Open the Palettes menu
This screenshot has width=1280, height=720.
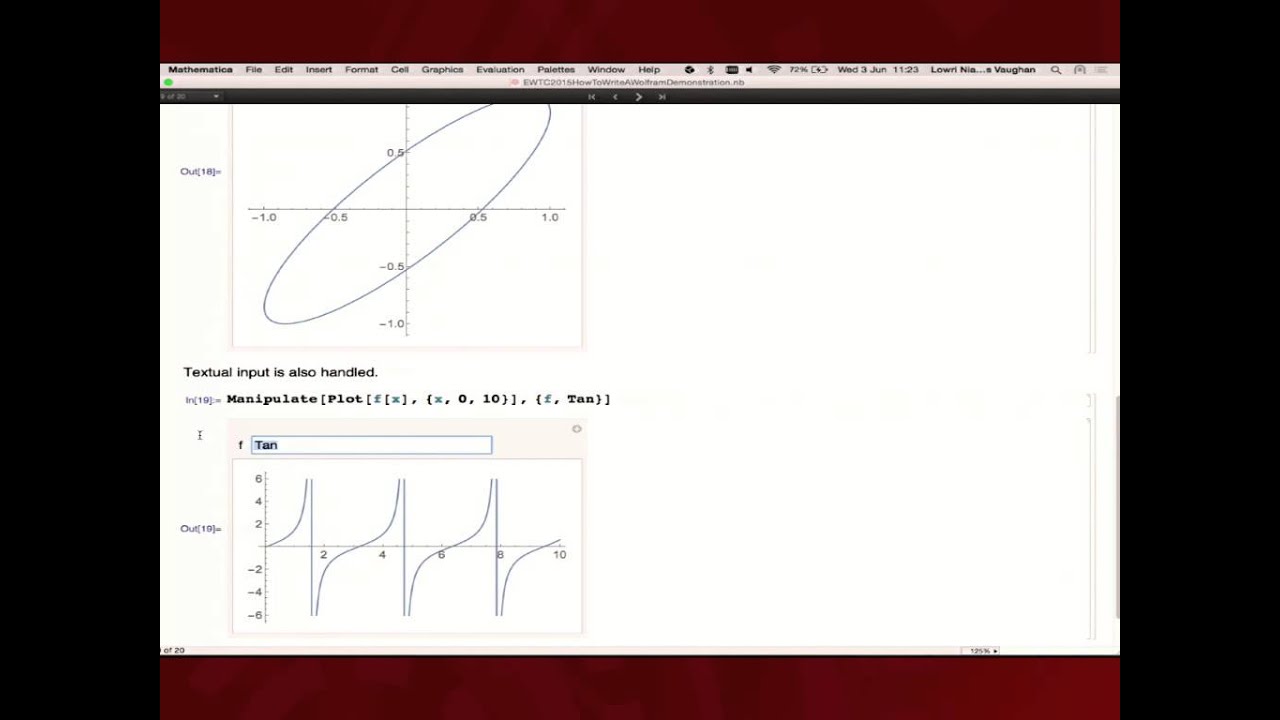pos(556,70)
